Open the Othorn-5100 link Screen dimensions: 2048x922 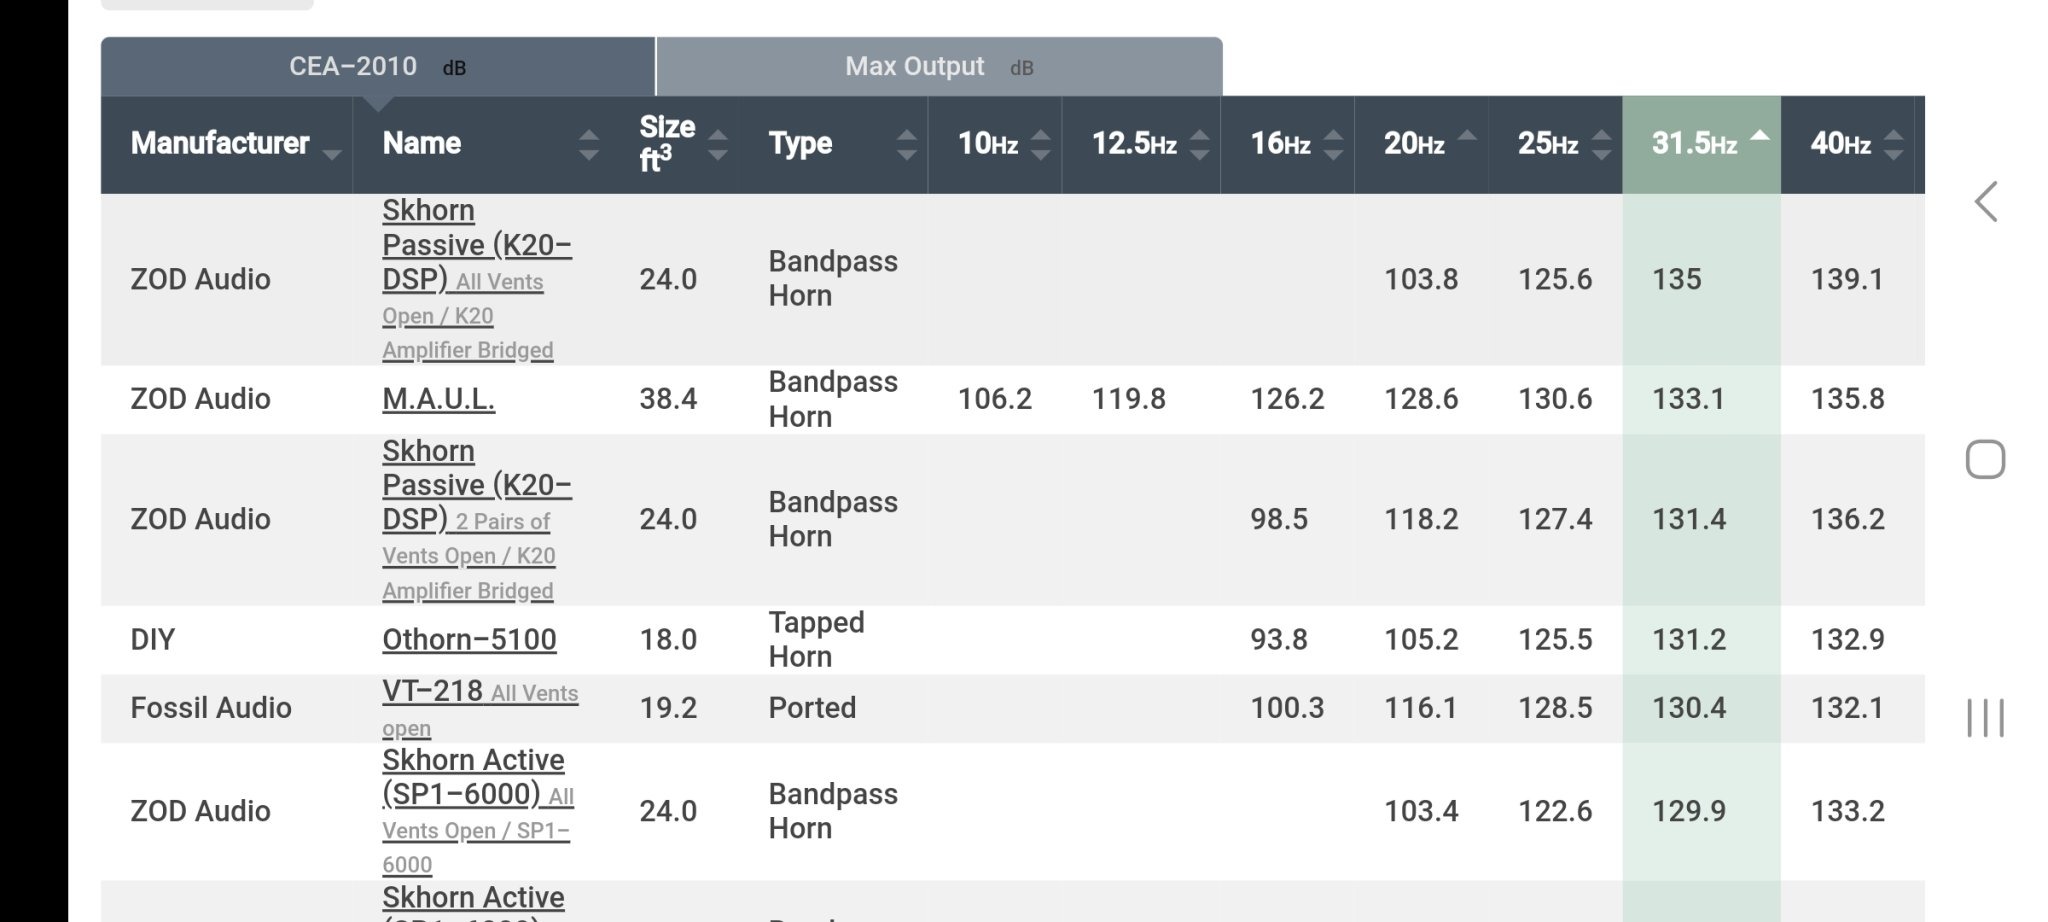coord(469,639)
